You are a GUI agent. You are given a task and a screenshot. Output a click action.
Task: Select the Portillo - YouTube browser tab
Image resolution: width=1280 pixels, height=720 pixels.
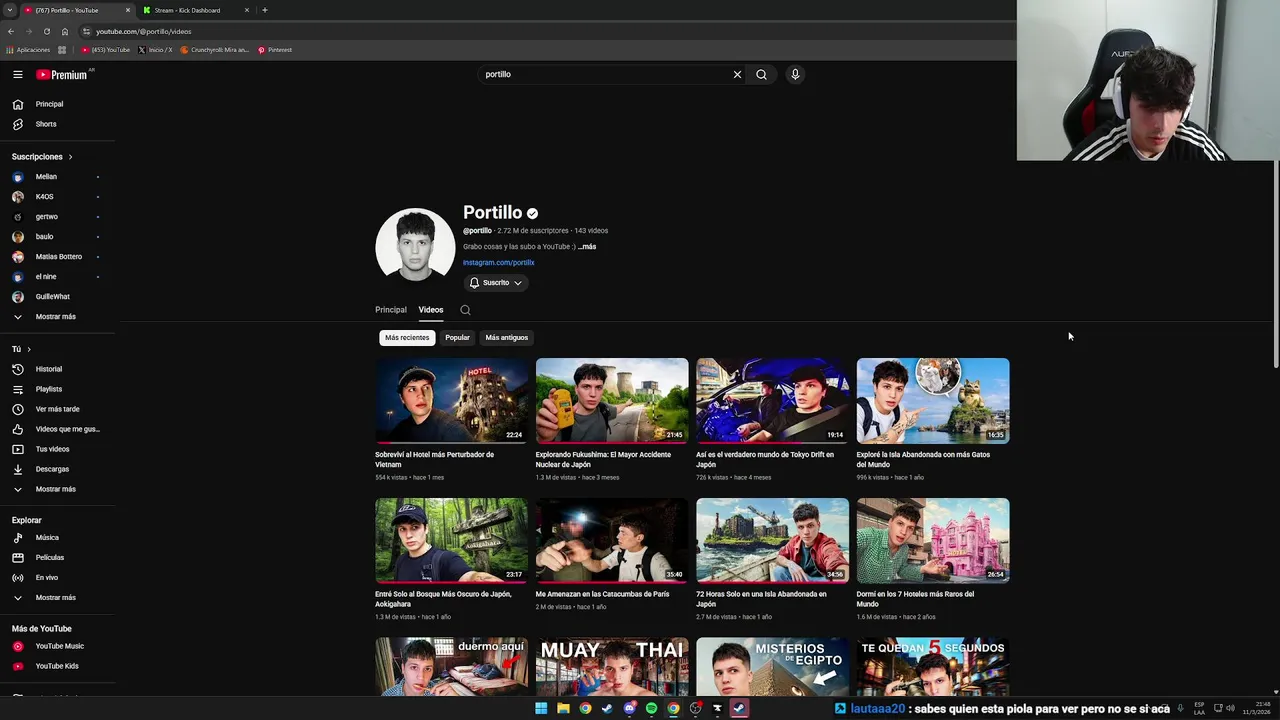77,10
